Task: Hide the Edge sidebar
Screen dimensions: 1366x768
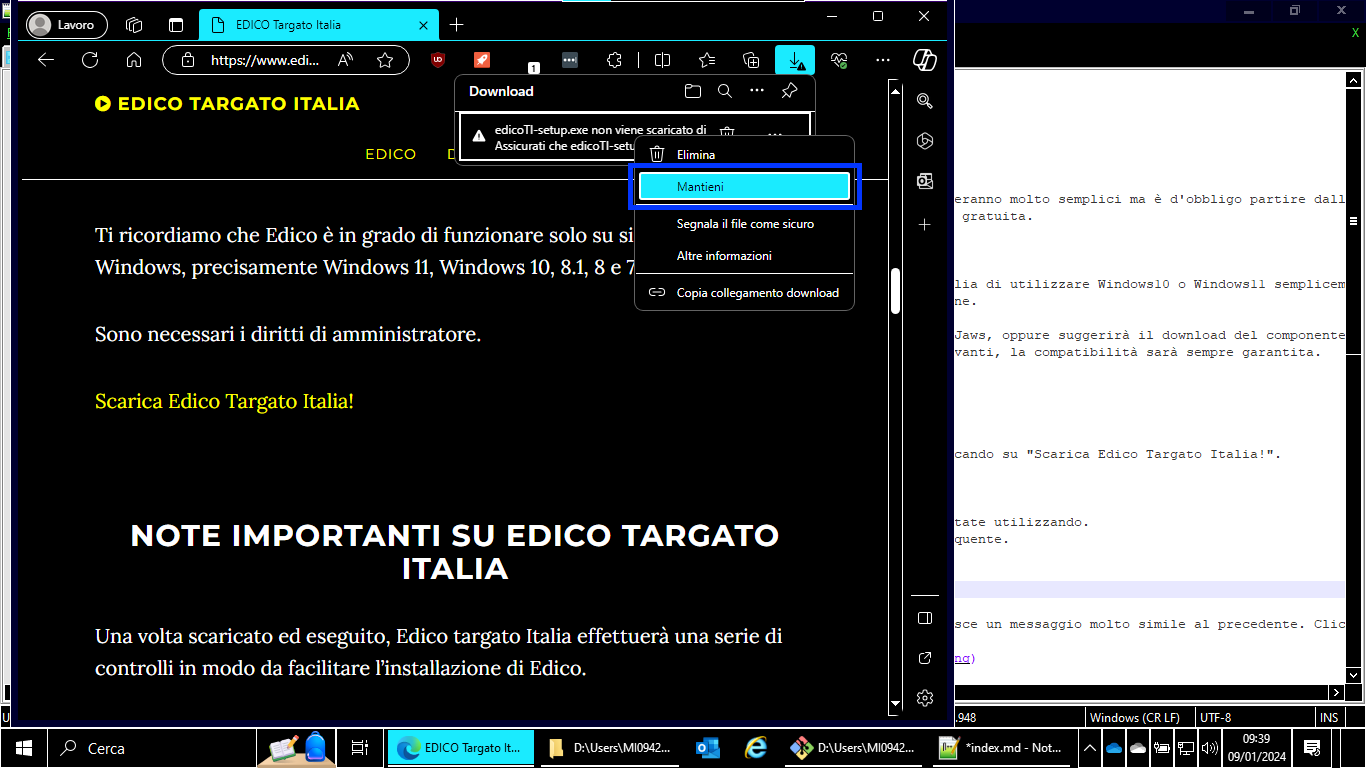Action: [x=925, y=618]
